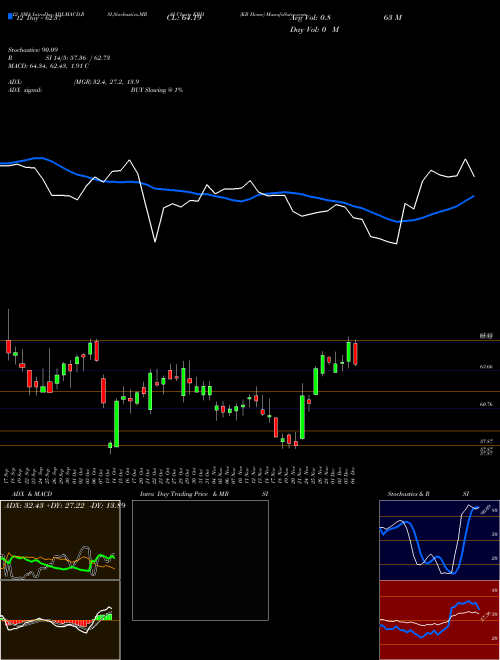Click the 57.87 price axis label

click(x=486, y=441)
